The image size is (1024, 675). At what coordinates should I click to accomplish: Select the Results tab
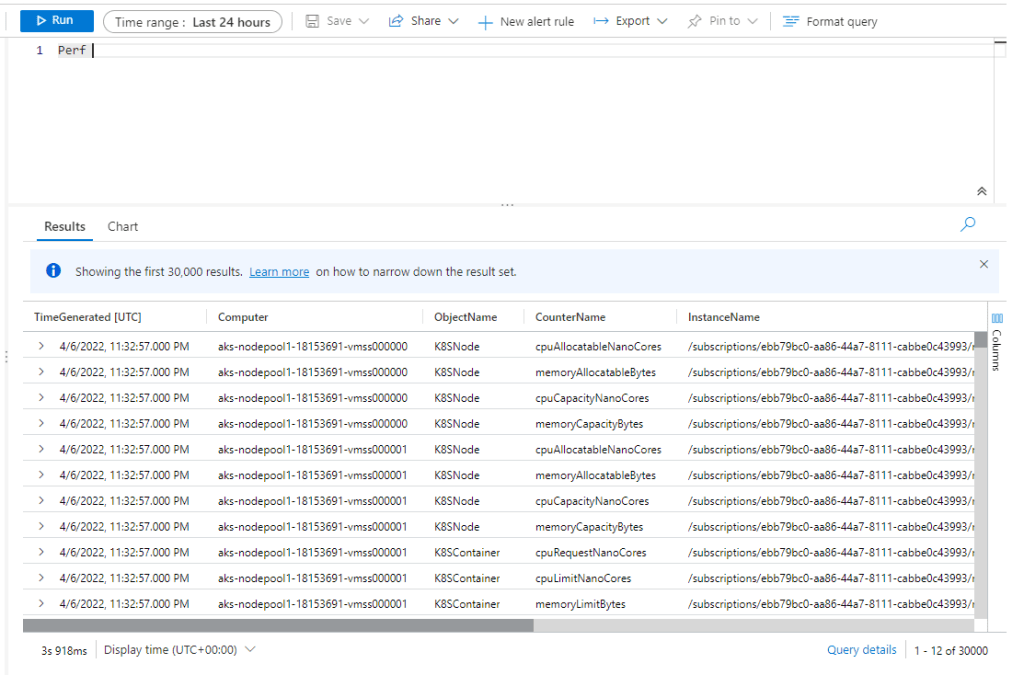[x=65, y=226]
